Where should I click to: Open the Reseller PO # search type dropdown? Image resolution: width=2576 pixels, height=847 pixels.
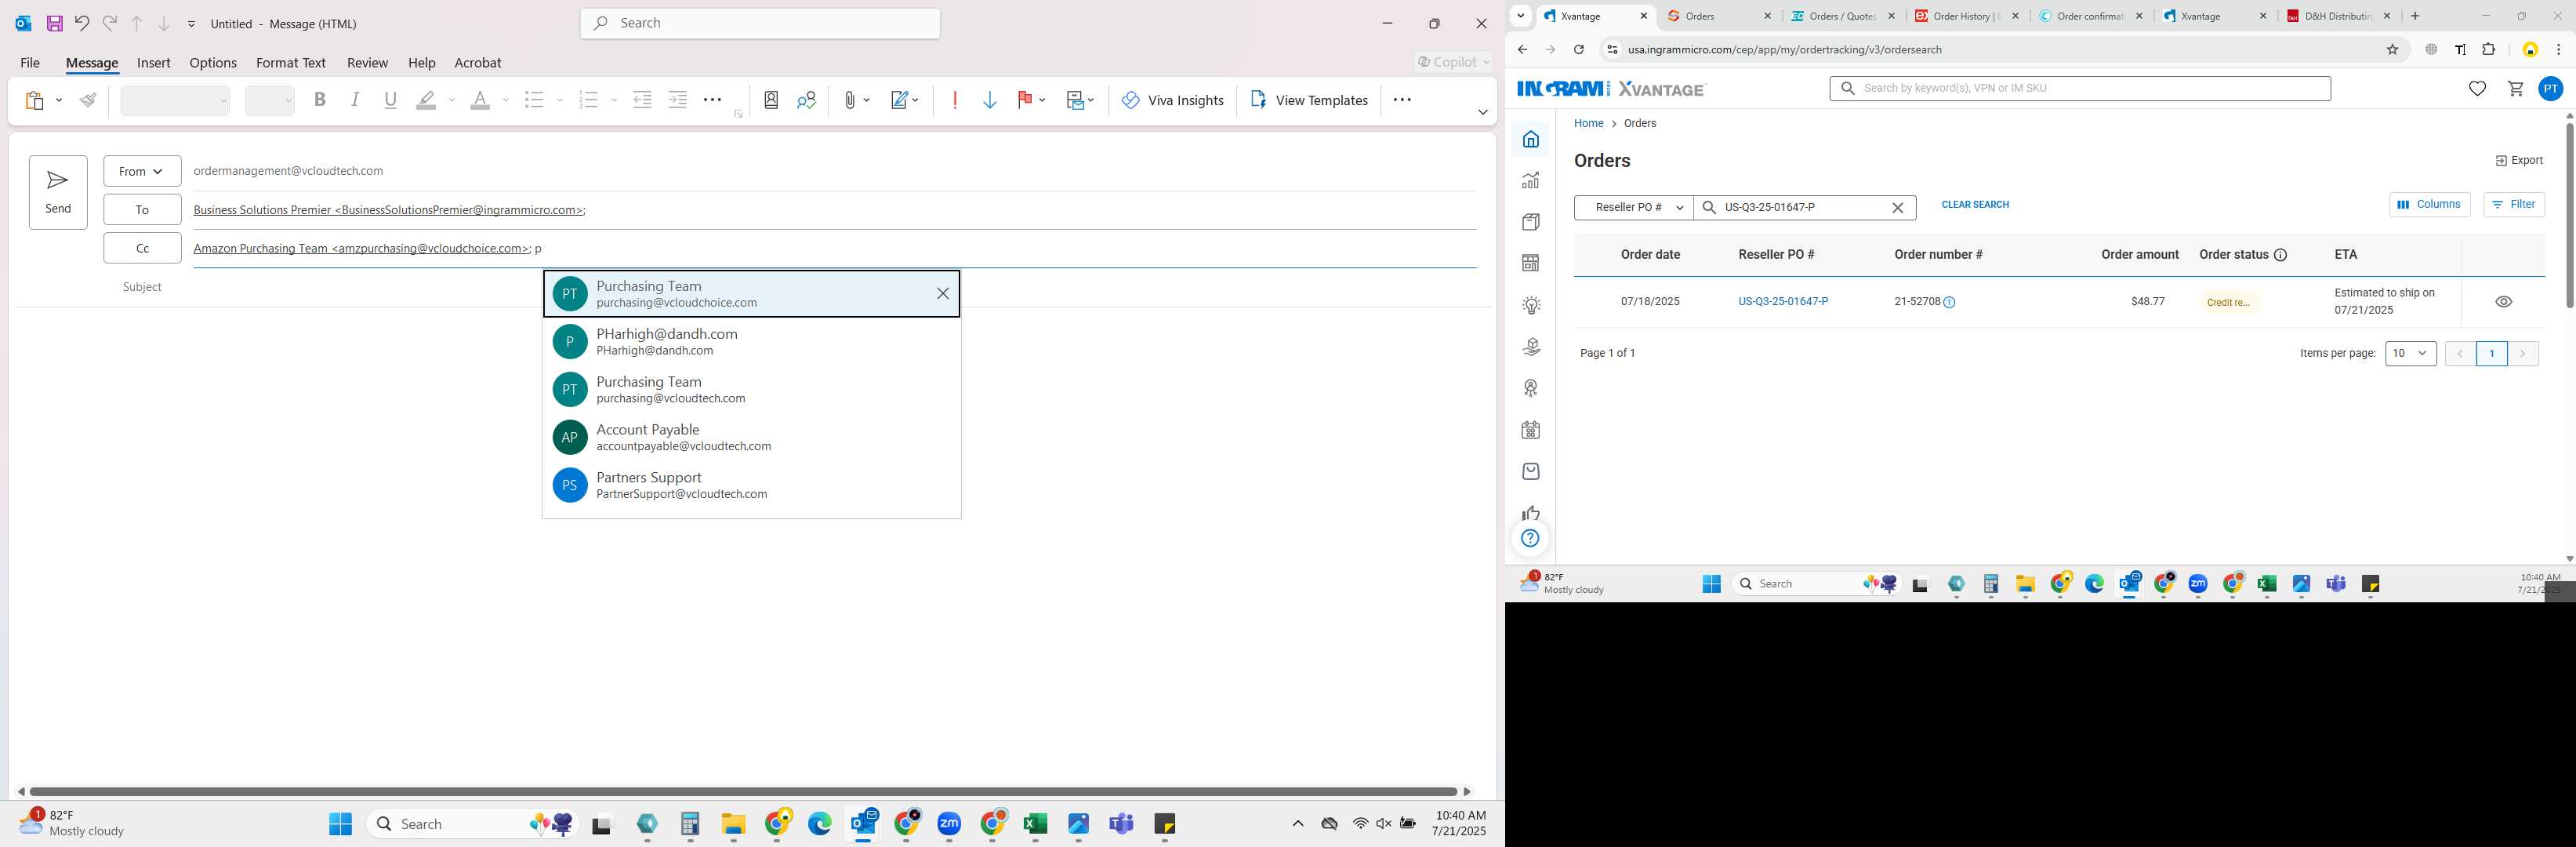pos(1634,207)
